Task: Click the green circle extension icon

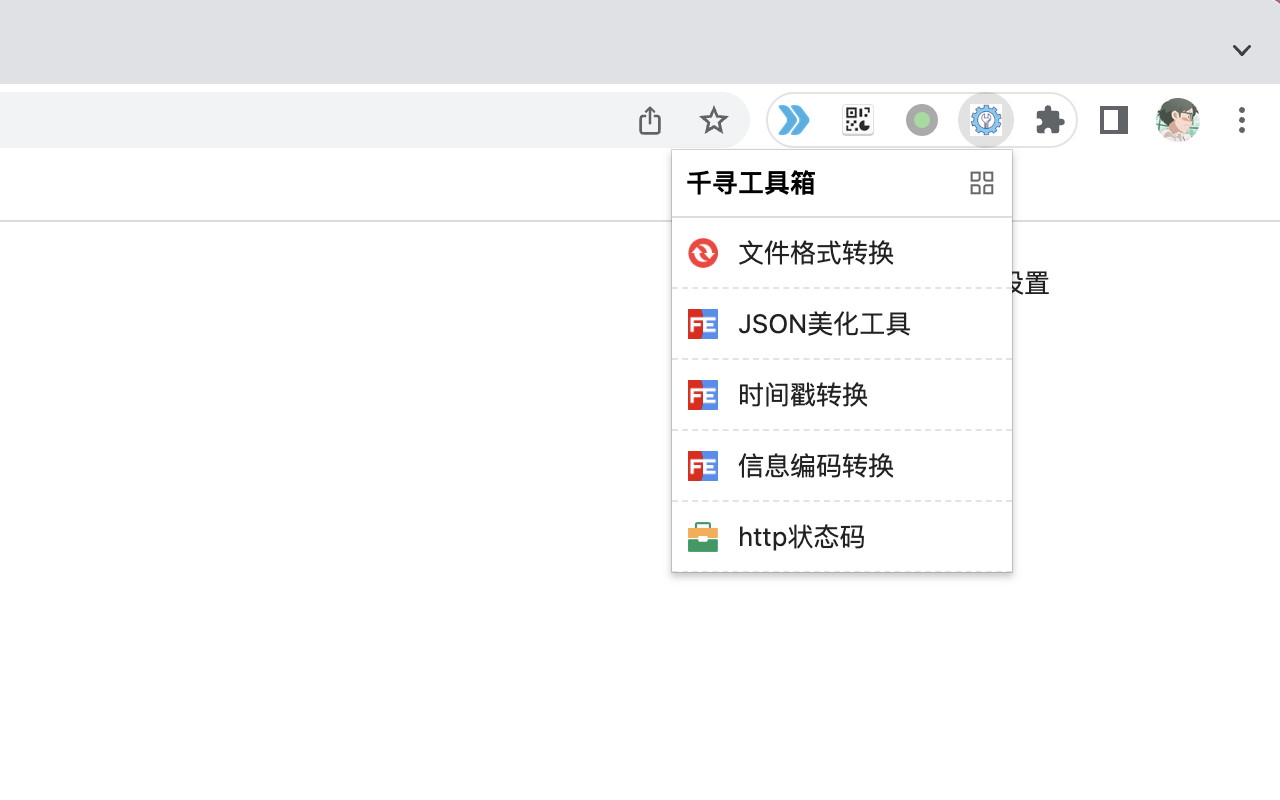Action: (x=921, y=120)
